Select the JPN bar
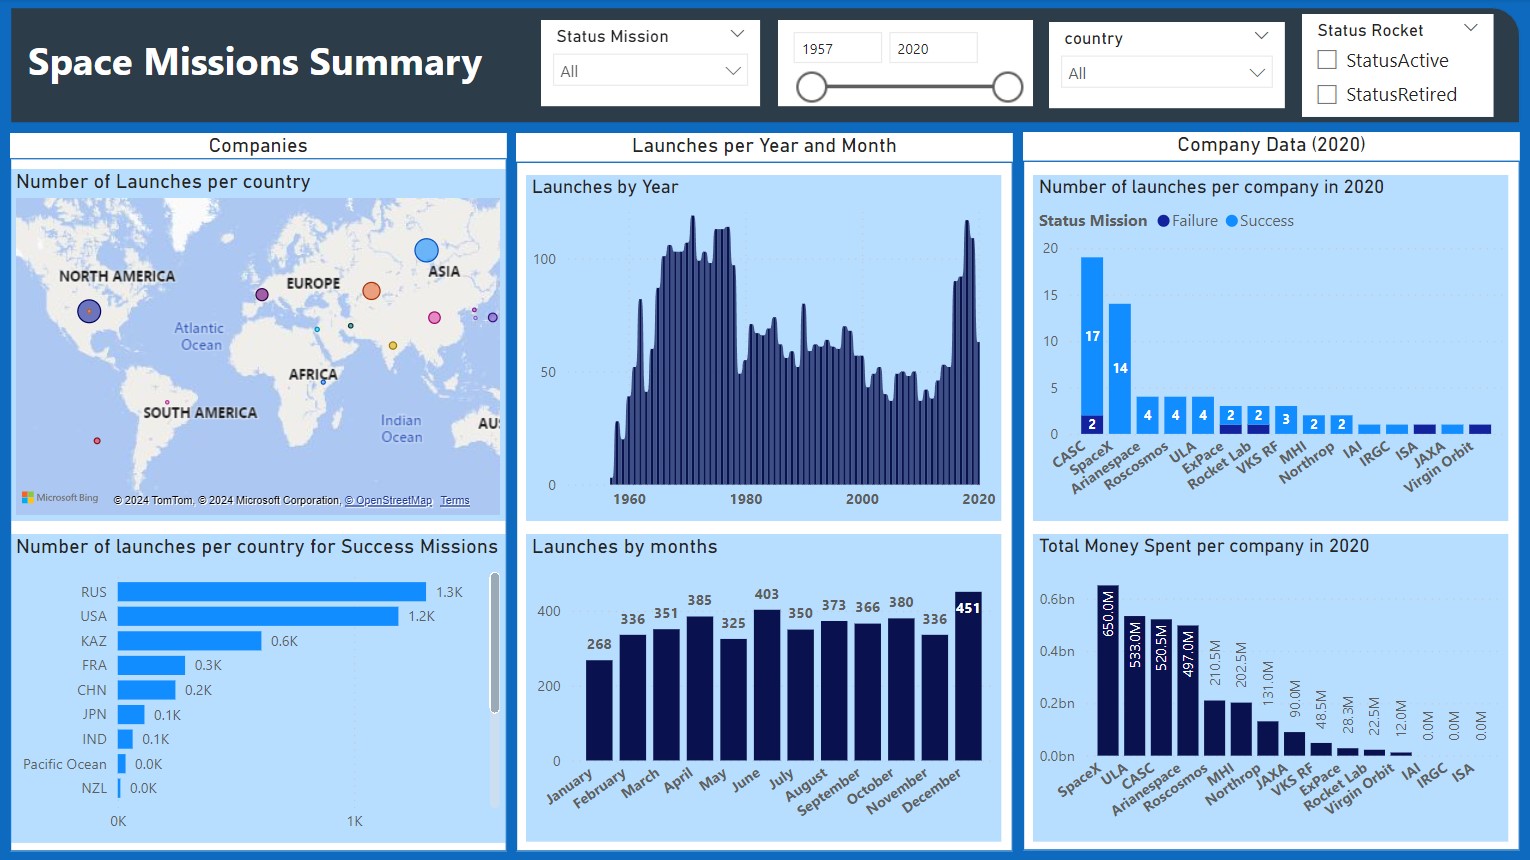This screenshot has height=860, width=1530. pos(131,714)
